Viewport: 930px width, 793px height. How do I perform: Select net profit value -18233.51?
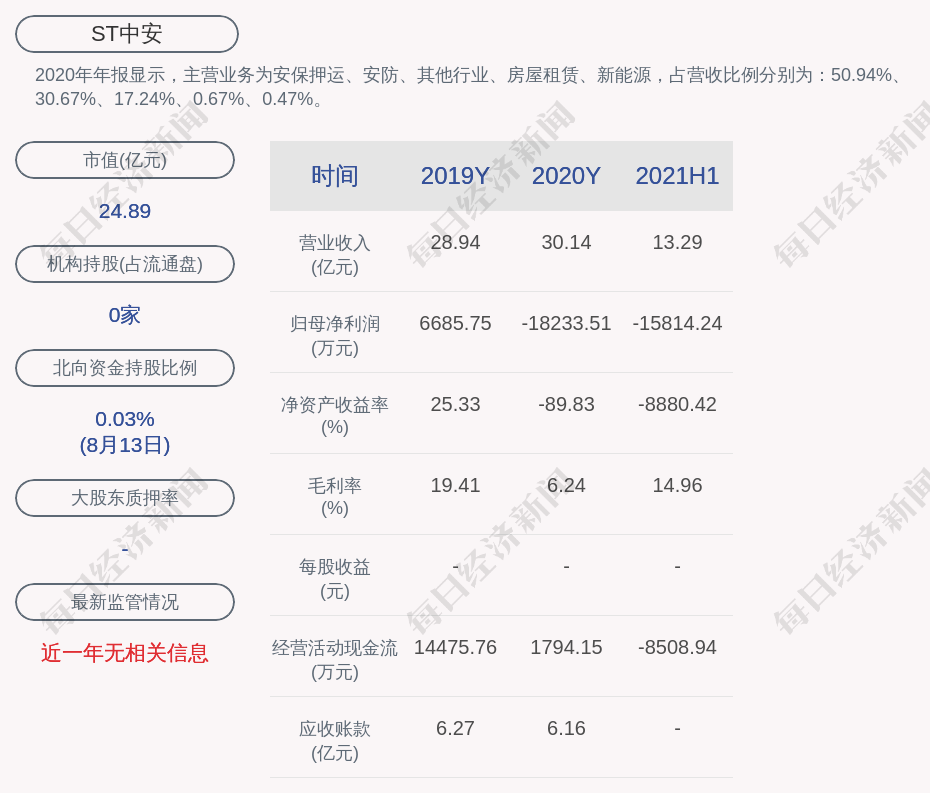point(566,323)
